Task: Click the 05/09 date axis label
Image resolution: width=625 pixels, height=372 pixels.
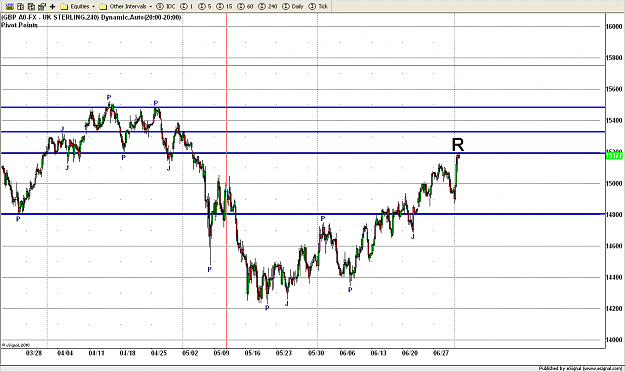Action: coord(222,353)
